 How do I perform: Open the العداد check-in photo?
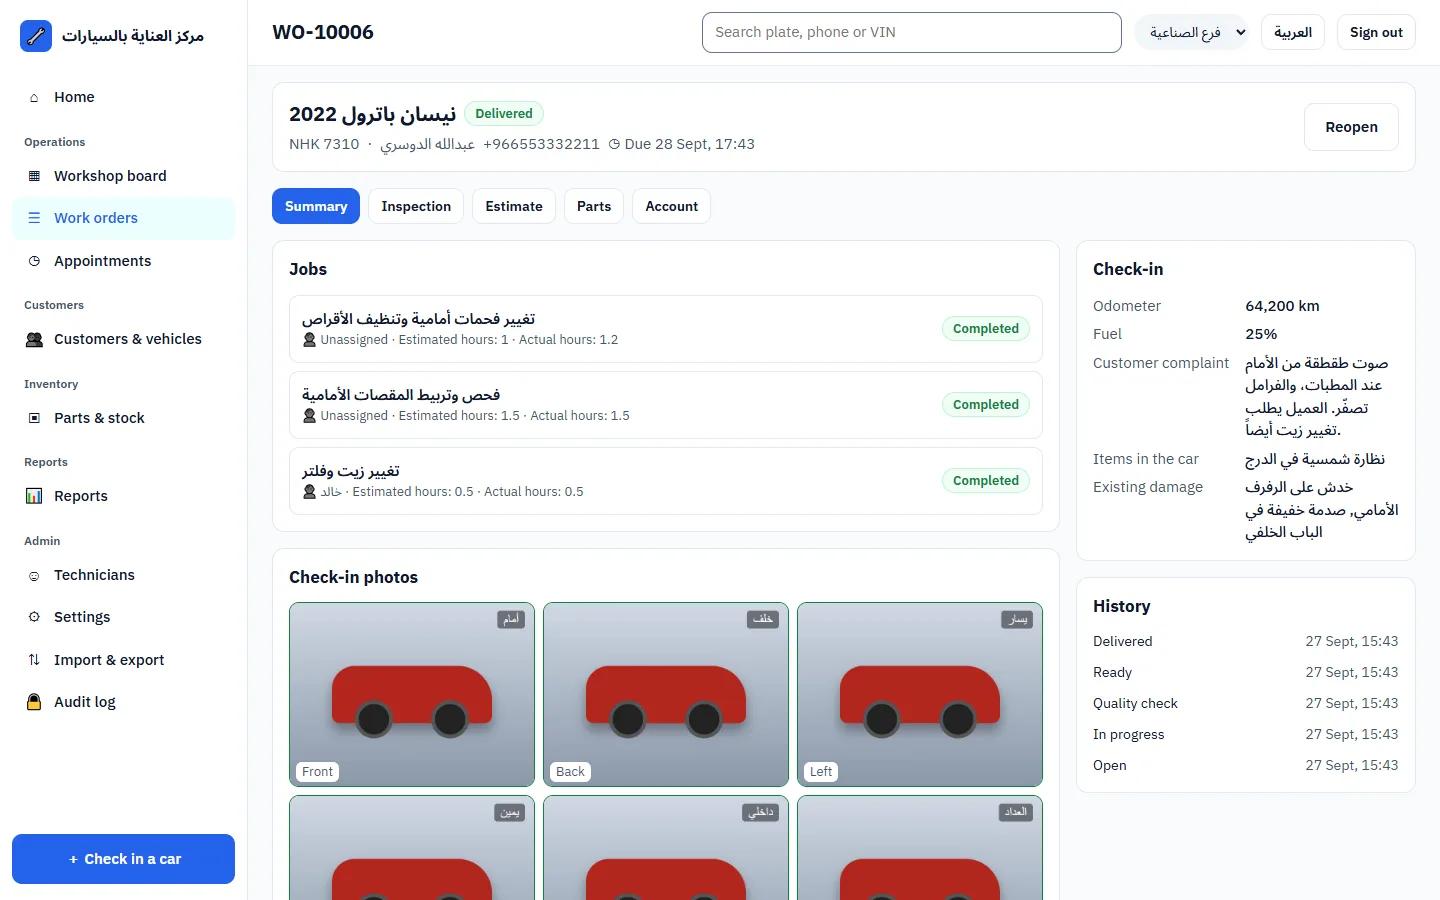click(920, 848)
